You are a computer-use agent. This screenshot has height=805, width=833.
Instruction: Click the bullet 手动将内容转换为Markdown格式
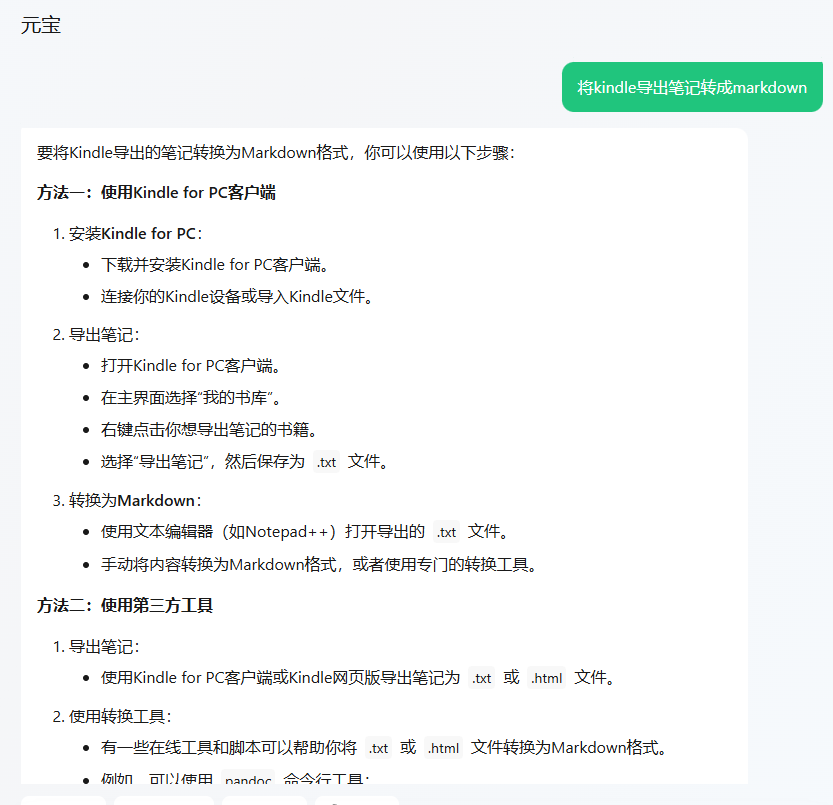pos(320,564)
